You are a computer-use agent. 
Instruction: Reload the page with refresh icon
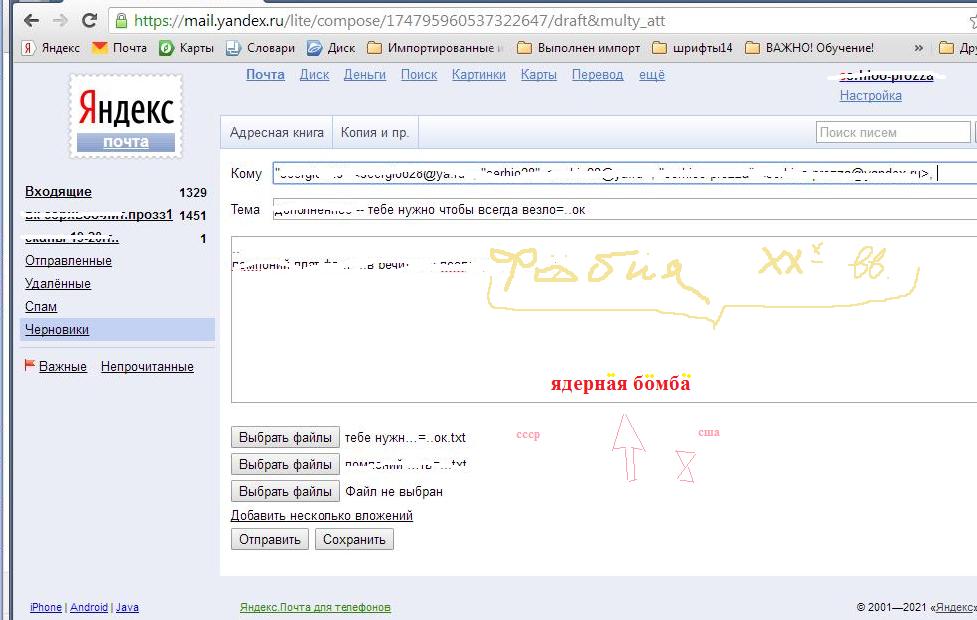pyautogui.click(x=89, y=20)
